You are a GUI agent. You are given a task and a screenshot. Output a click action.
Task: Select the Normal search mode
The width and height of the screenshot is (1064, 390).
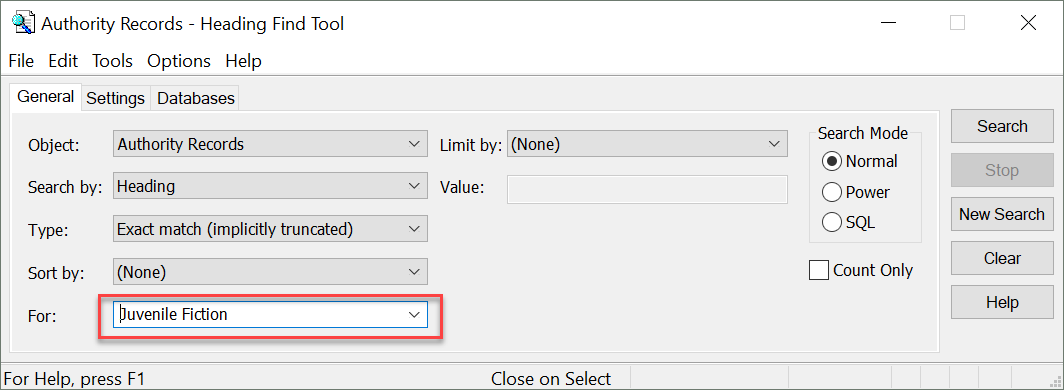point(832,161)
